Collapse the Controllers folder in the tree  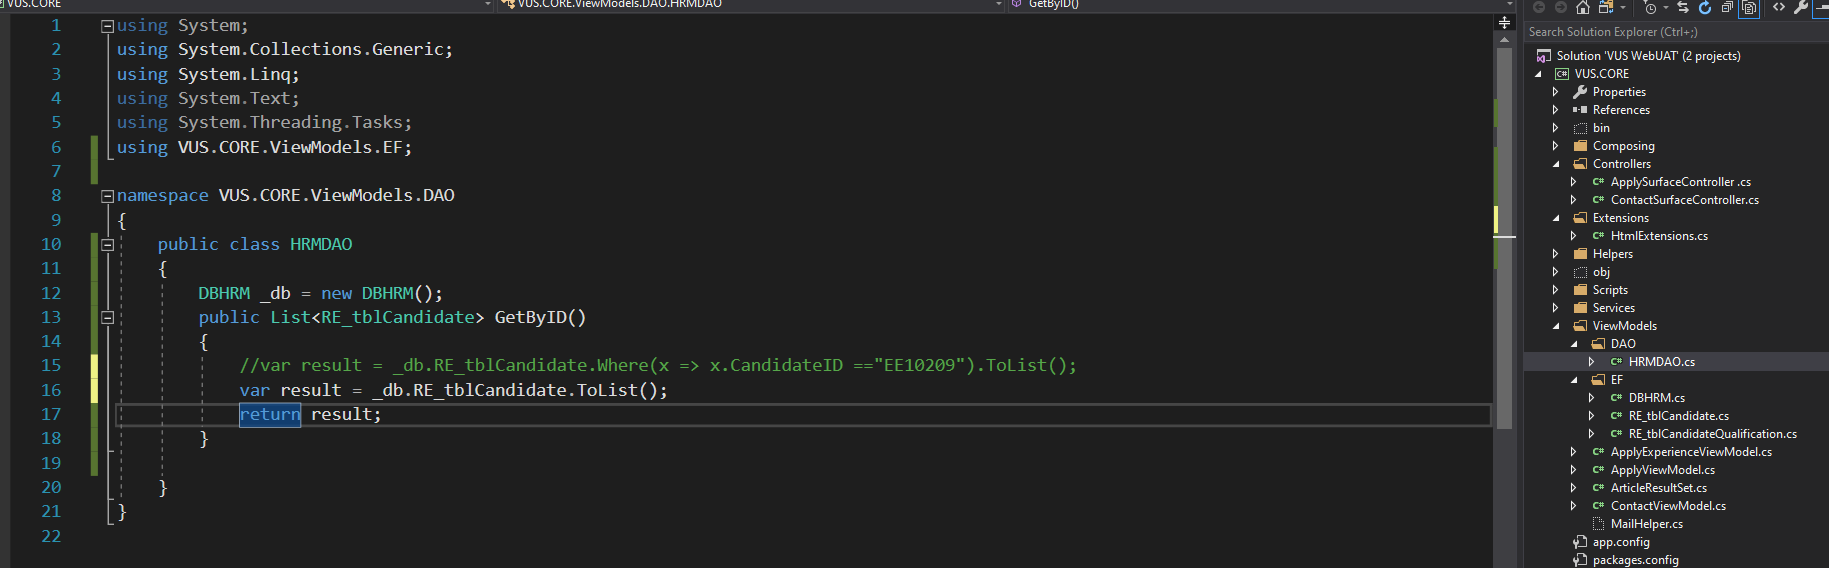[x=1556, y=164]
